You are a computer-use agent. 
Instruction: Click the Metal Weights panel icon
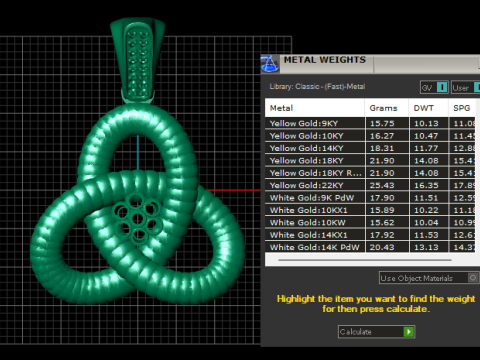(x=270, y=64)
